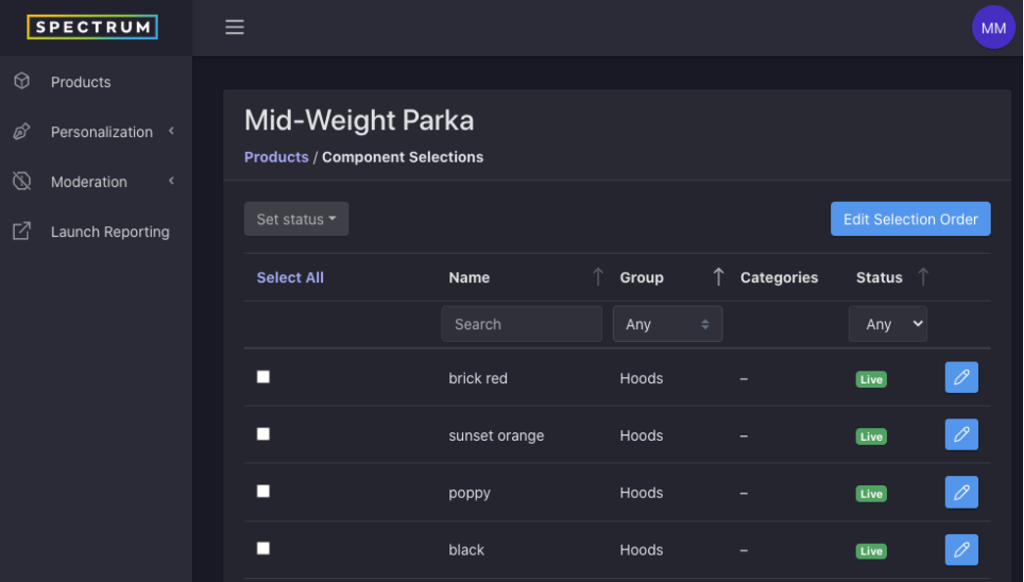
Task: Edit the sunset orange selection
Action: tap(961, 434)
